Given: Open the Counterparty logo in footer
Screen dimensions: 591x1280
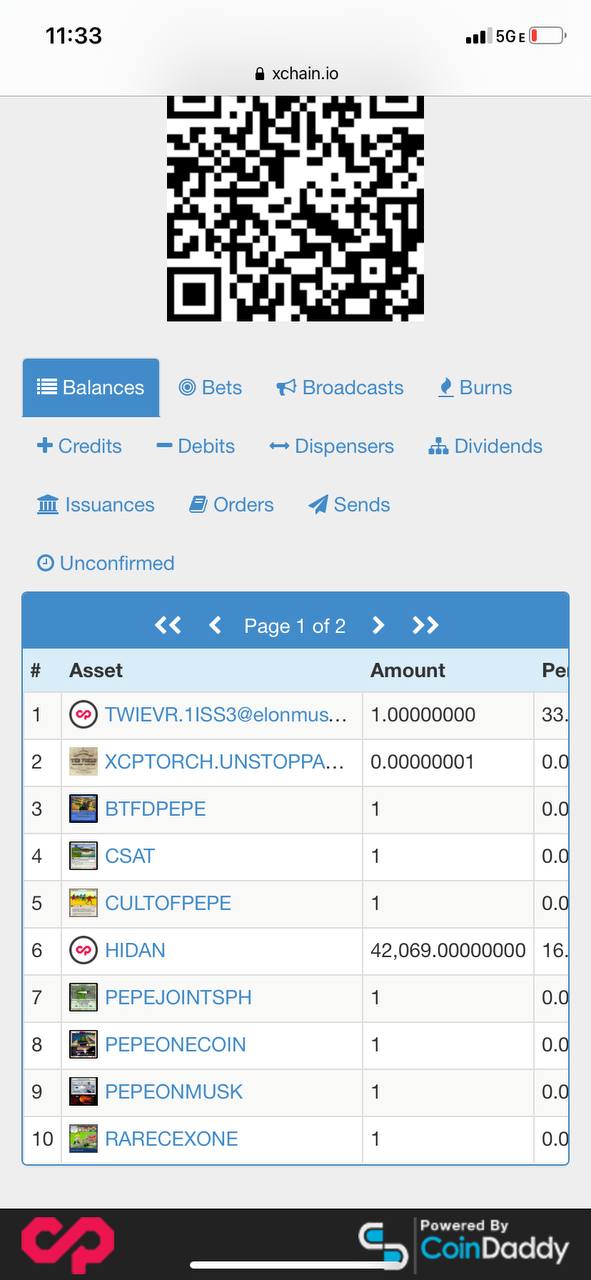Looking at the screenshot, I should click(68, 1245).
